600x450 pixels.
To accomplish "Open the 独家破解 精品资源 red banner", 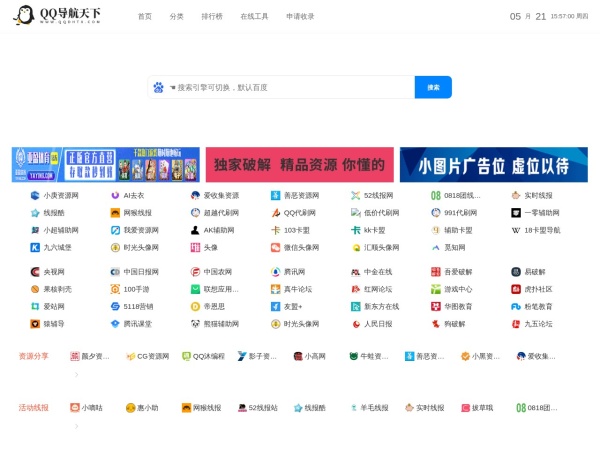I will tap(300, 165).
